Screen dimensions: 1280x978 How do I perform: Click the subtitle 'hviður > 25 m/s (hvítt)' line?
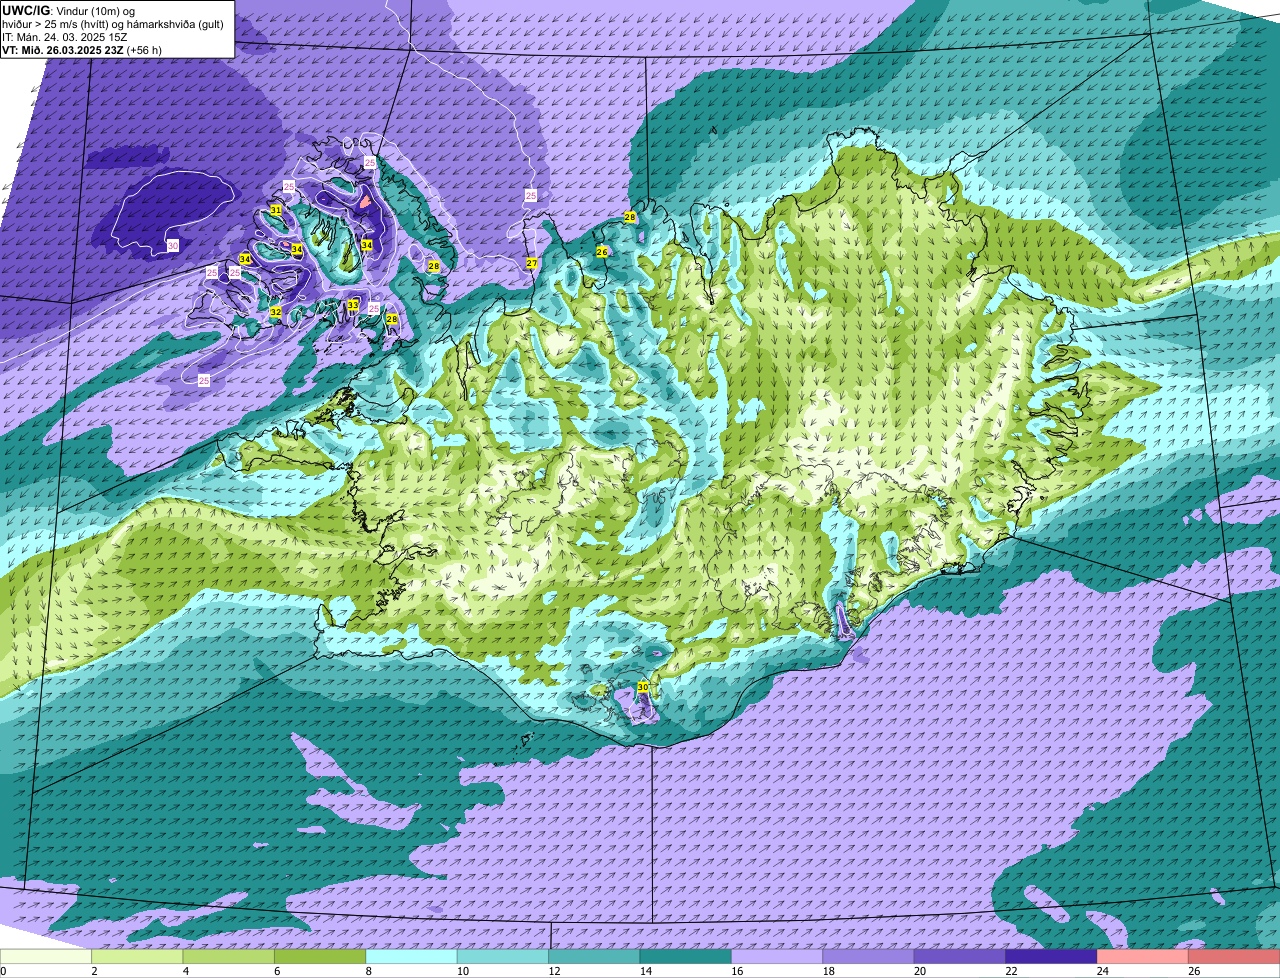pyautogui.click(x=113, y=23)
